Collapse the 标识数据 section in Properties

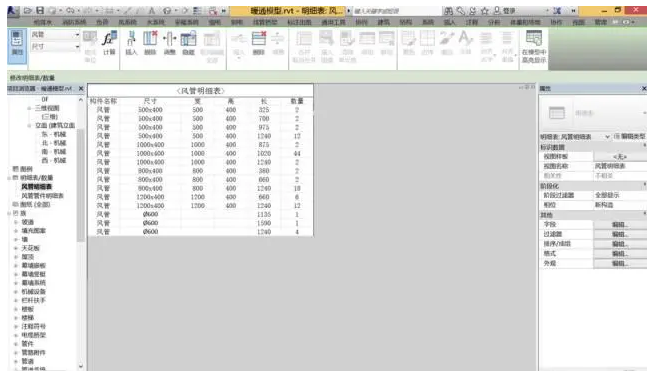tap(645, 146)
